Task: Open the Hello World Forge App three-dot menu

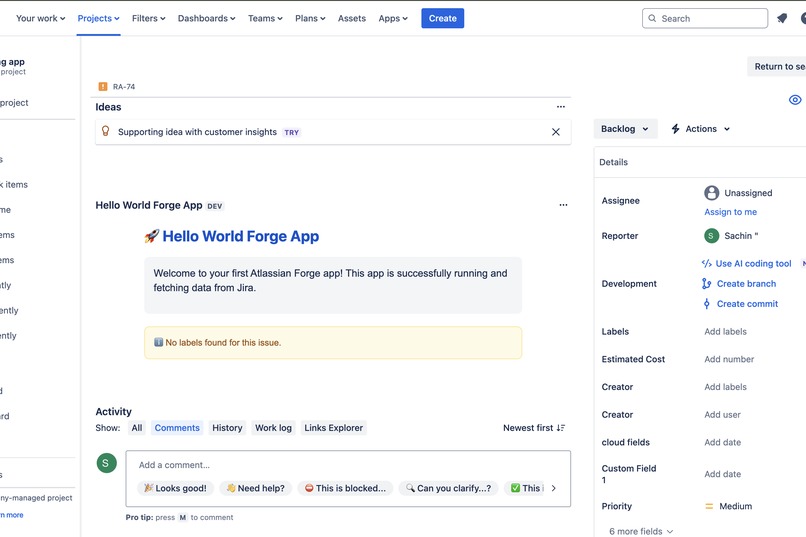Action: click(563, 205)
